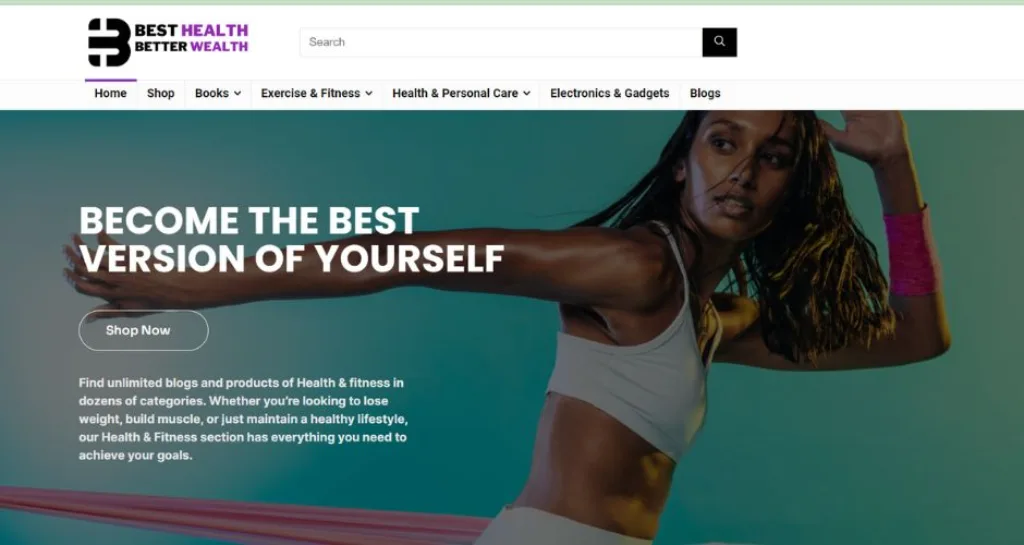The height and width of the screenshot is (545, 1024).
Task: Visit the Blogs page link
Action: point(705,93)
